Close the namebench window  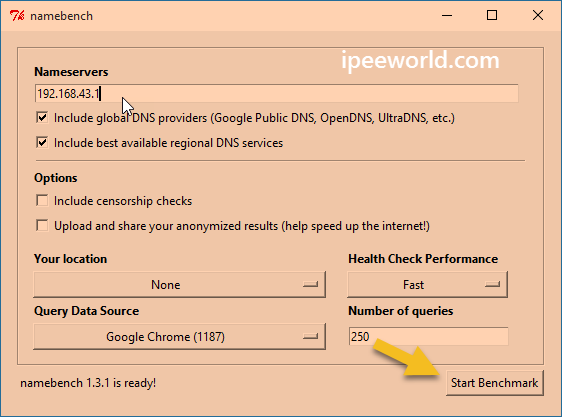point(538,15)
